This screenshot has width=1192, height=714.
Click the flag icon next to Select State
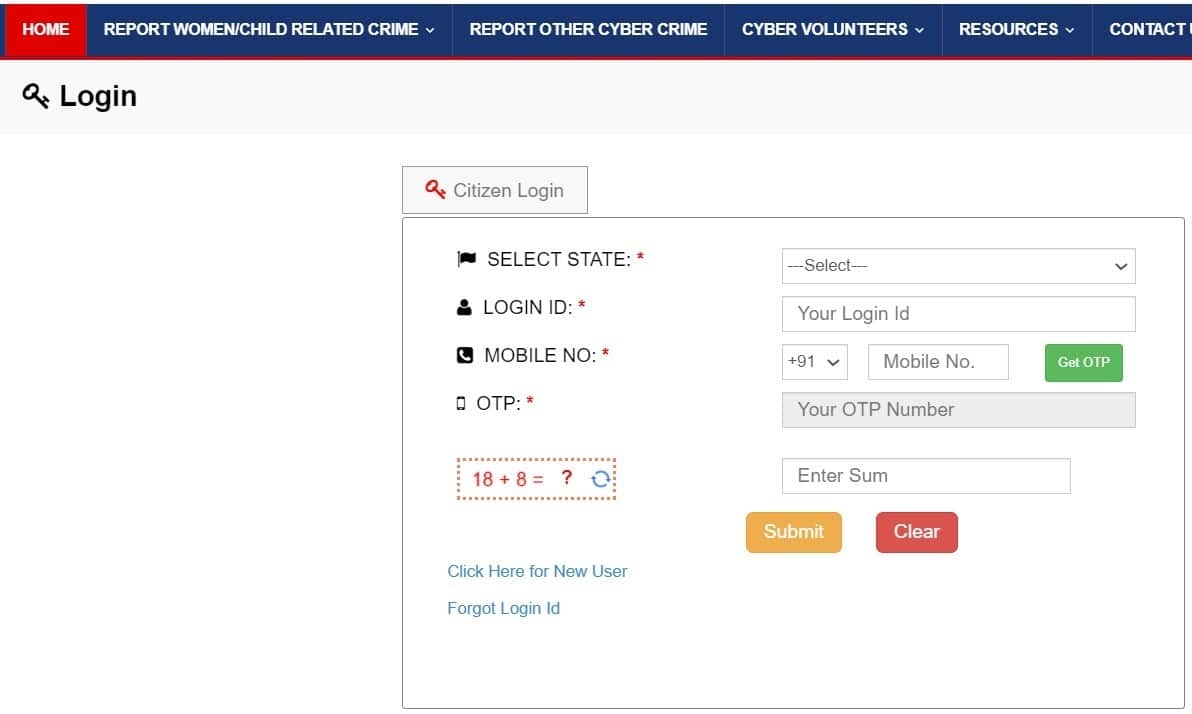(x=466, y=259)
